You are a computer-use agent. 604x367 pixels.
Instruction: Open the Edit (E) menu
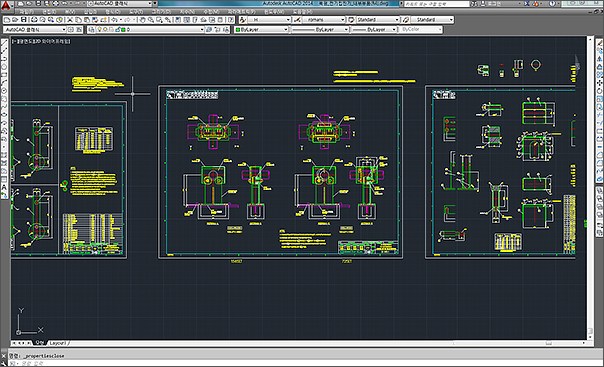[49, 12]
